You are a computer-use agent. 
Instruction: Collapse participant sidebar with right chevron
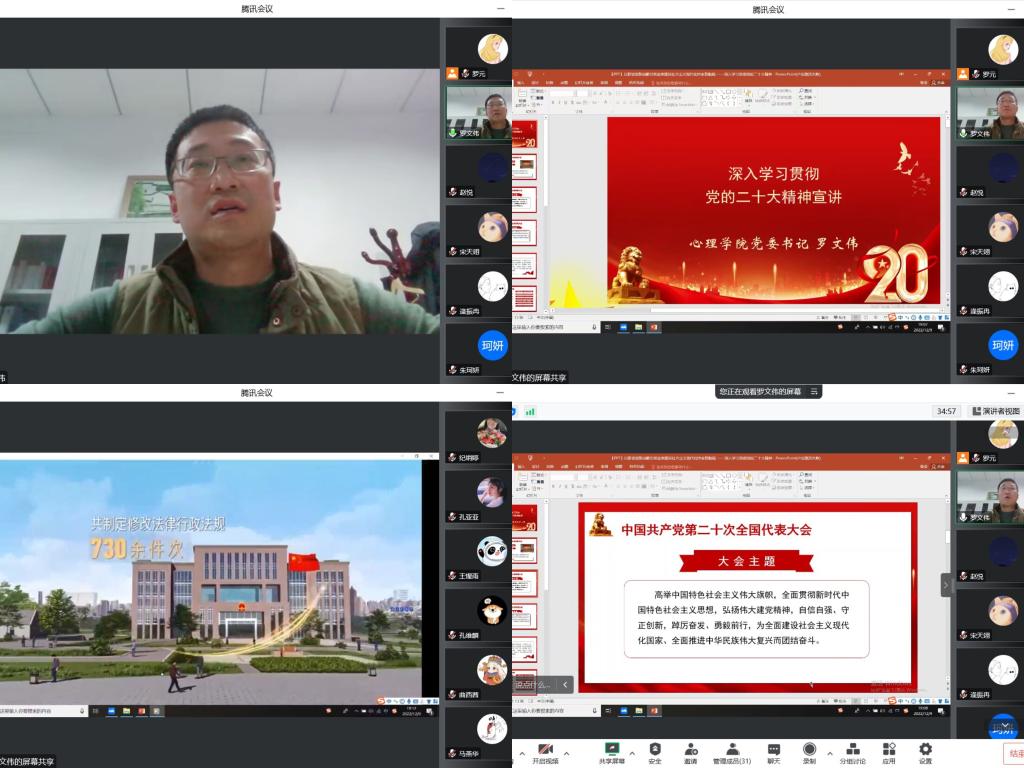tap(946, 584)
